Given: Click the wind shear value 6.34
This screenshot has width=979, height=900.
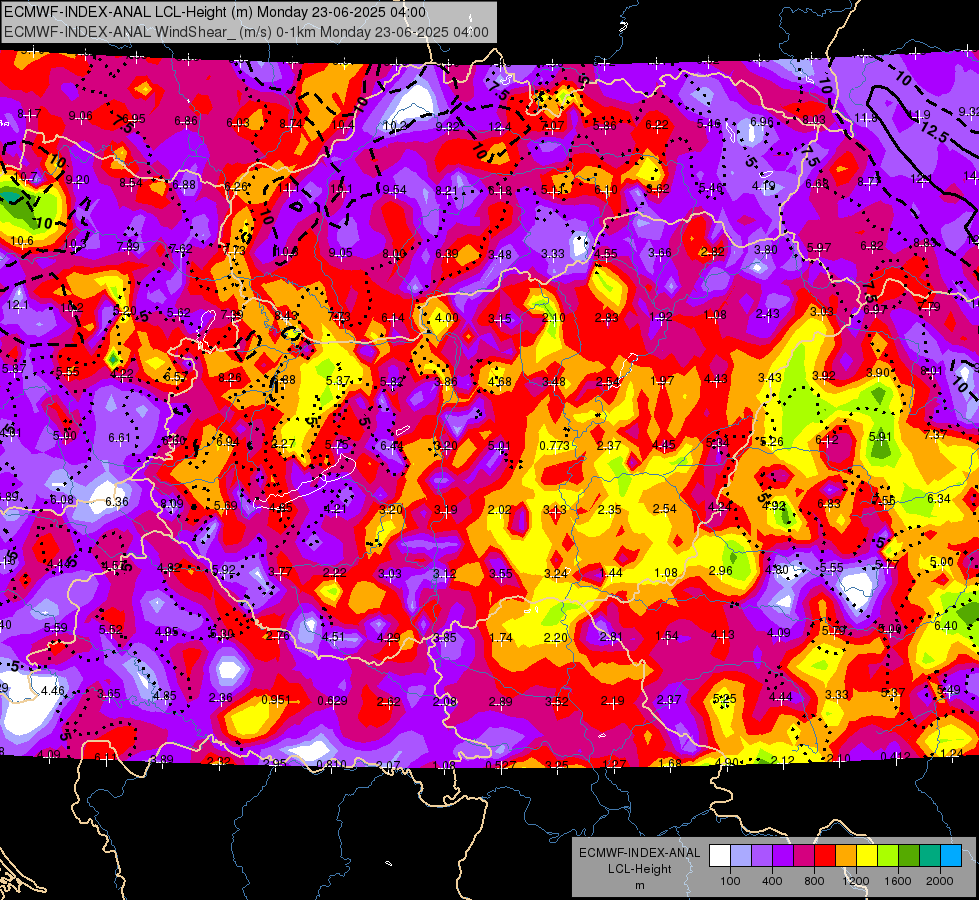Looking at the screenshot, I should 938,498.
